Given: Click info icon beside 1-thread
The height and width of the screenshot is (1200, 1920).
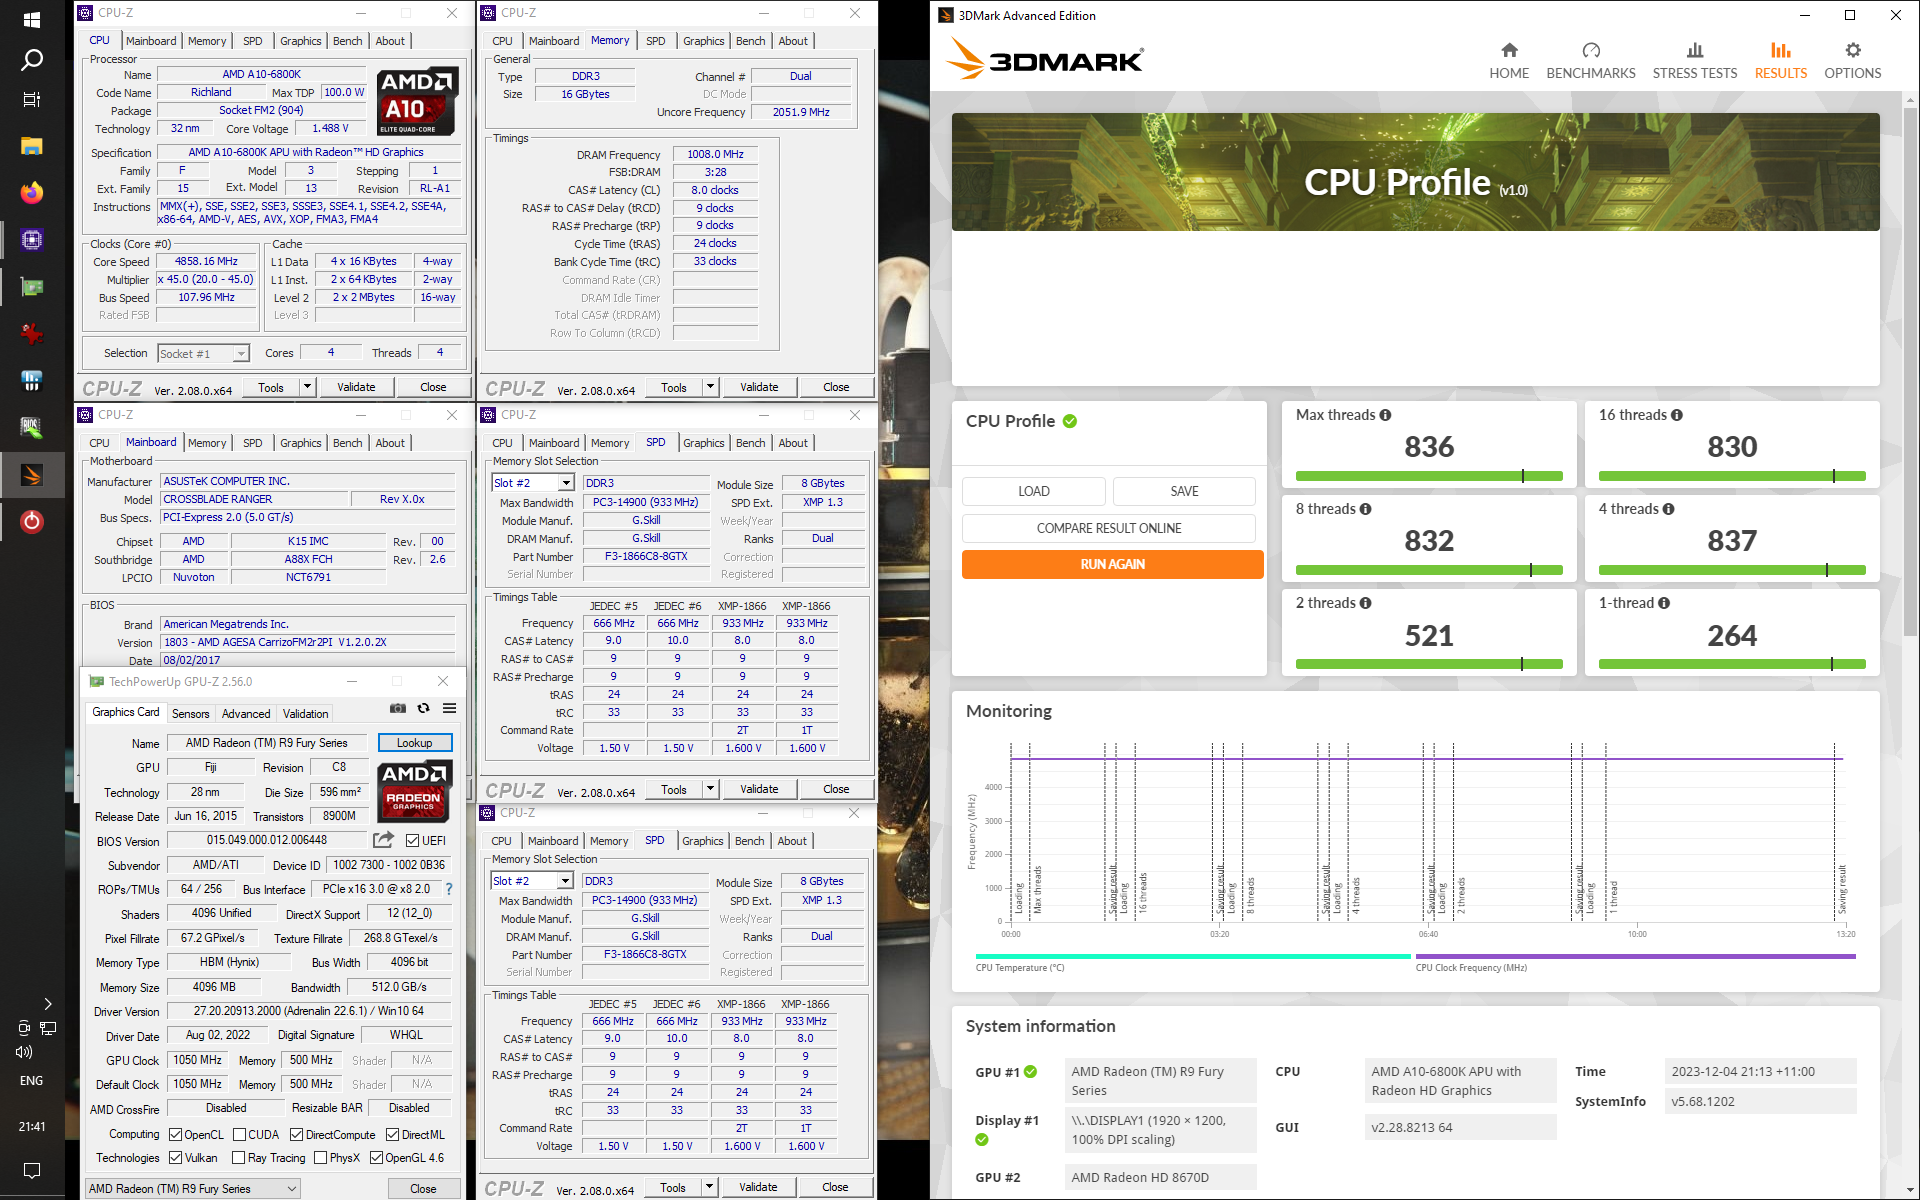Looking at the screenshot, I should [1664, 603].
